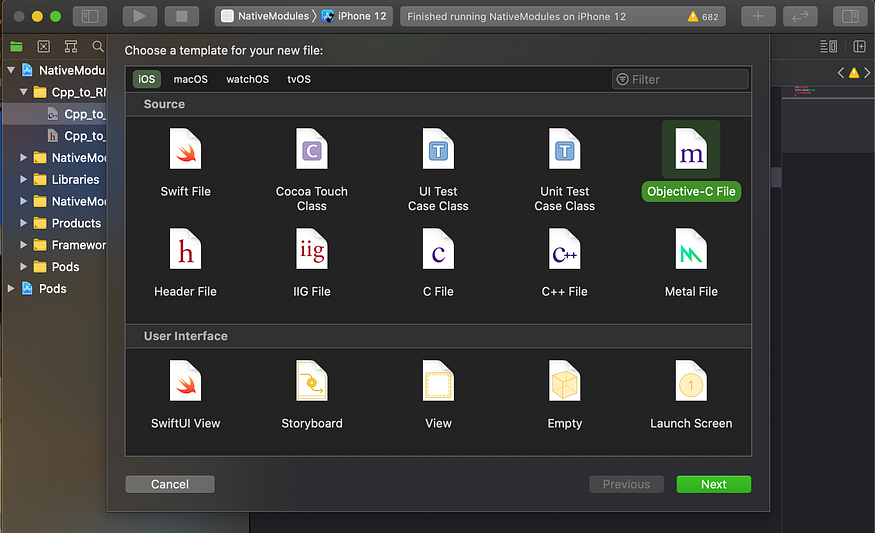Select the View interface template
Image resolution: width=875 pixels, height=533 pixels.
pos(438,394)
